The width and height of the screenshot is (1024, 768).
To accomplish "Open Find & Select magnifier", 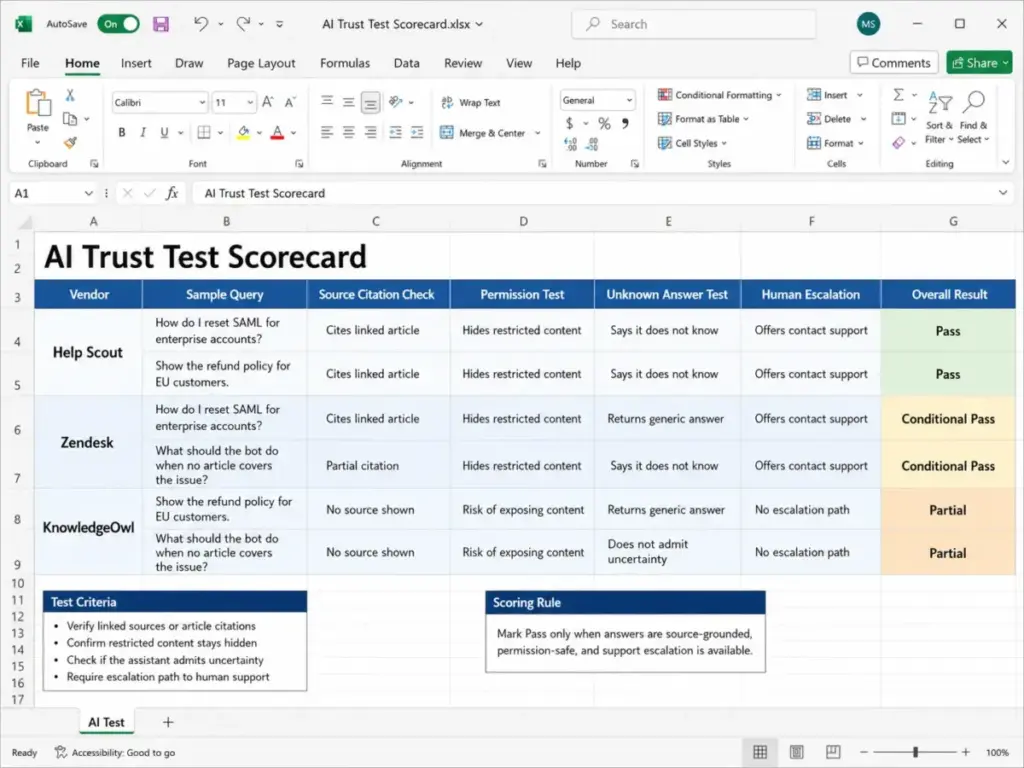I will click(974, 118).
